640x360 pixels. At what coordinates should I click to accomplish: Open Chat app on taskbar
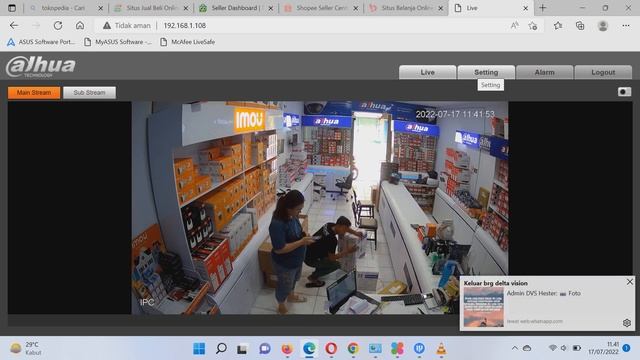(265, 349)
